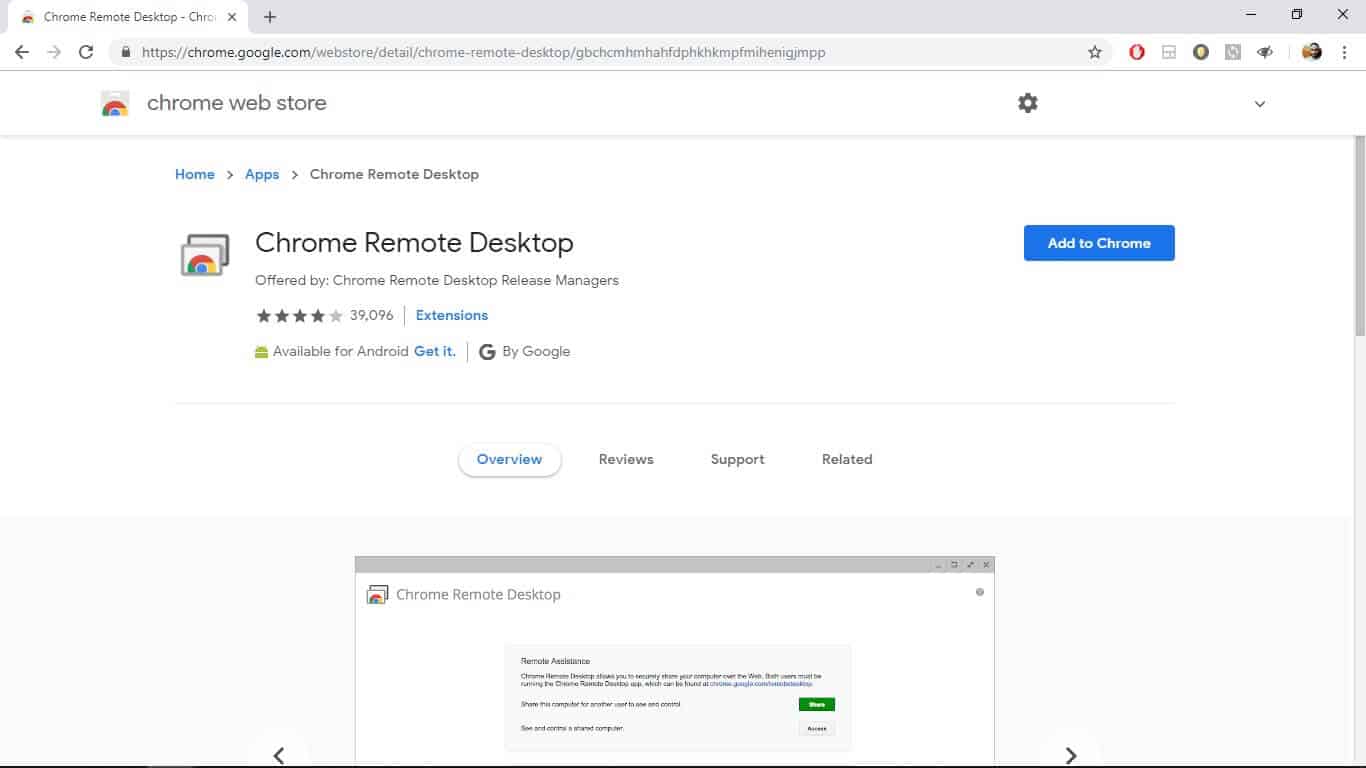Click the gray window-shaped extension icon
The width and height of the screenshot is (1366, 768).
click(x=1169, y=52)
